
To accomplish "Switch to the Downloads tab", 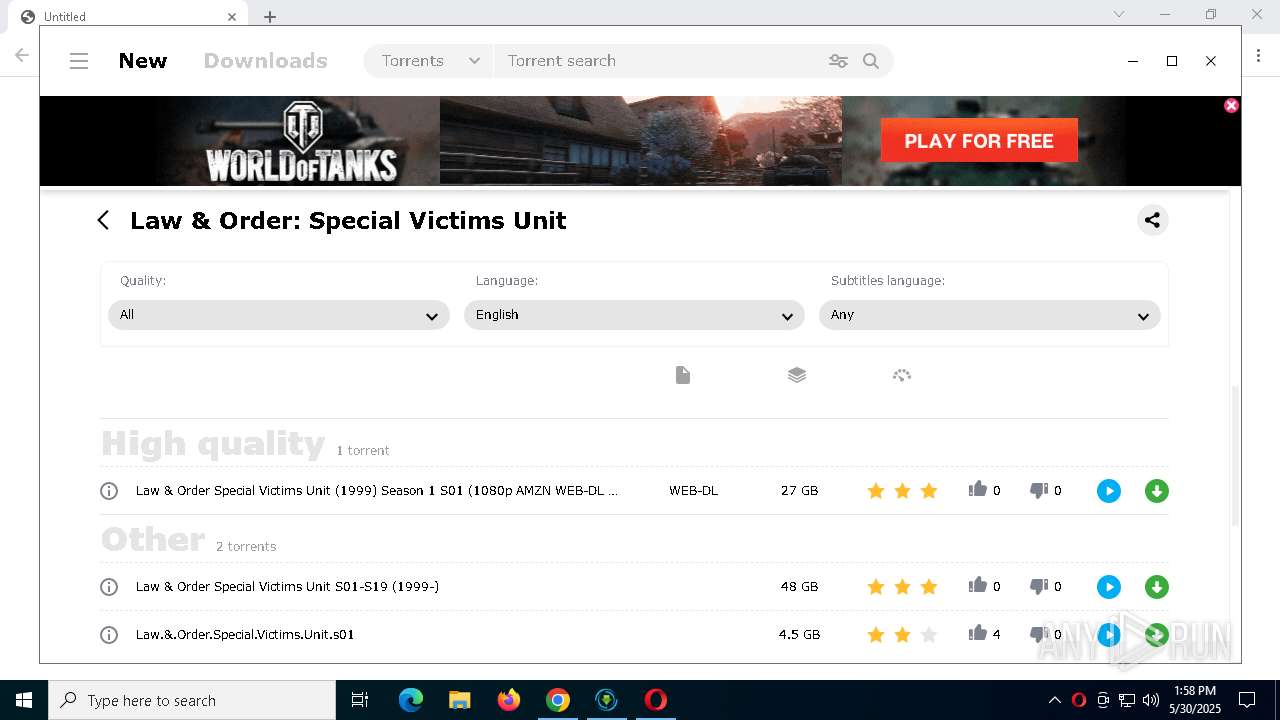I will 265,61.
